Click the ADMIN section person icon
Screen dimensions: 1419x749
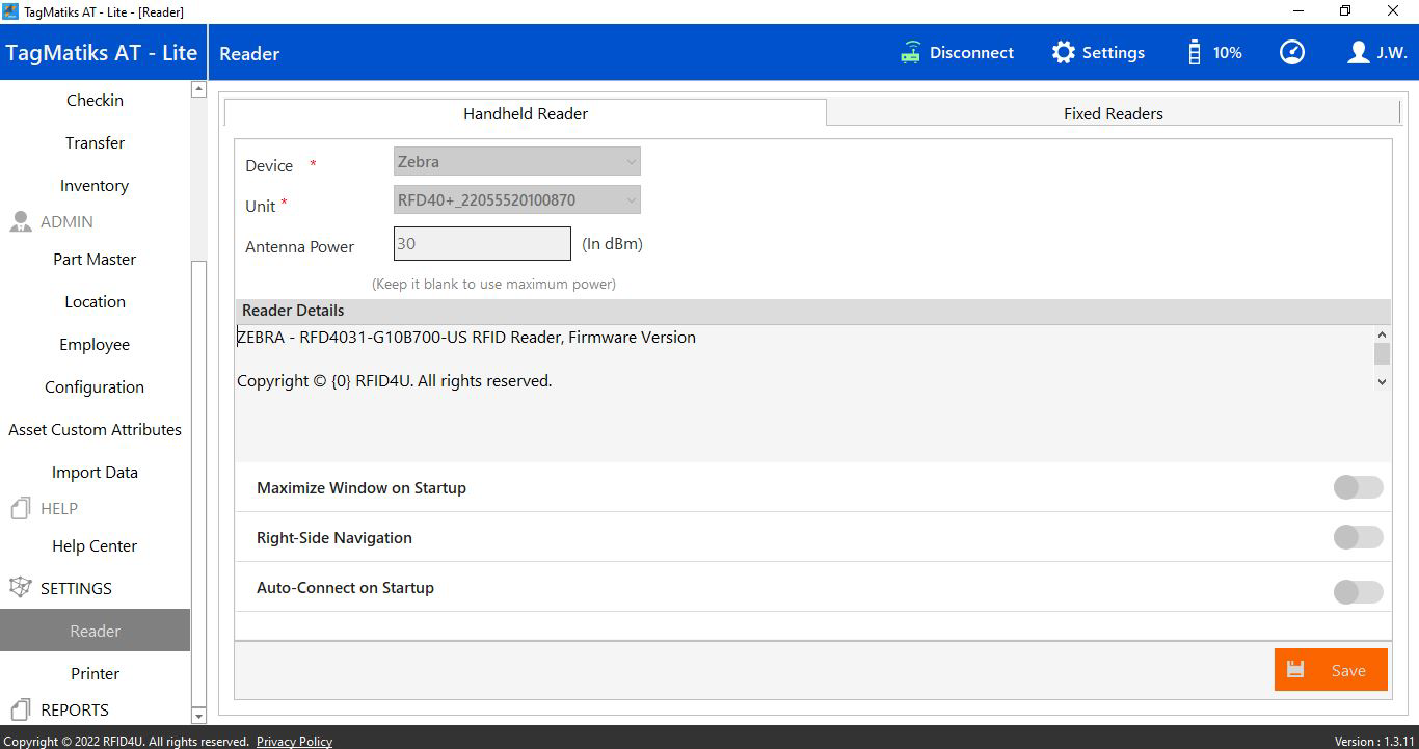pyautogui.click(x=20, y=222)
